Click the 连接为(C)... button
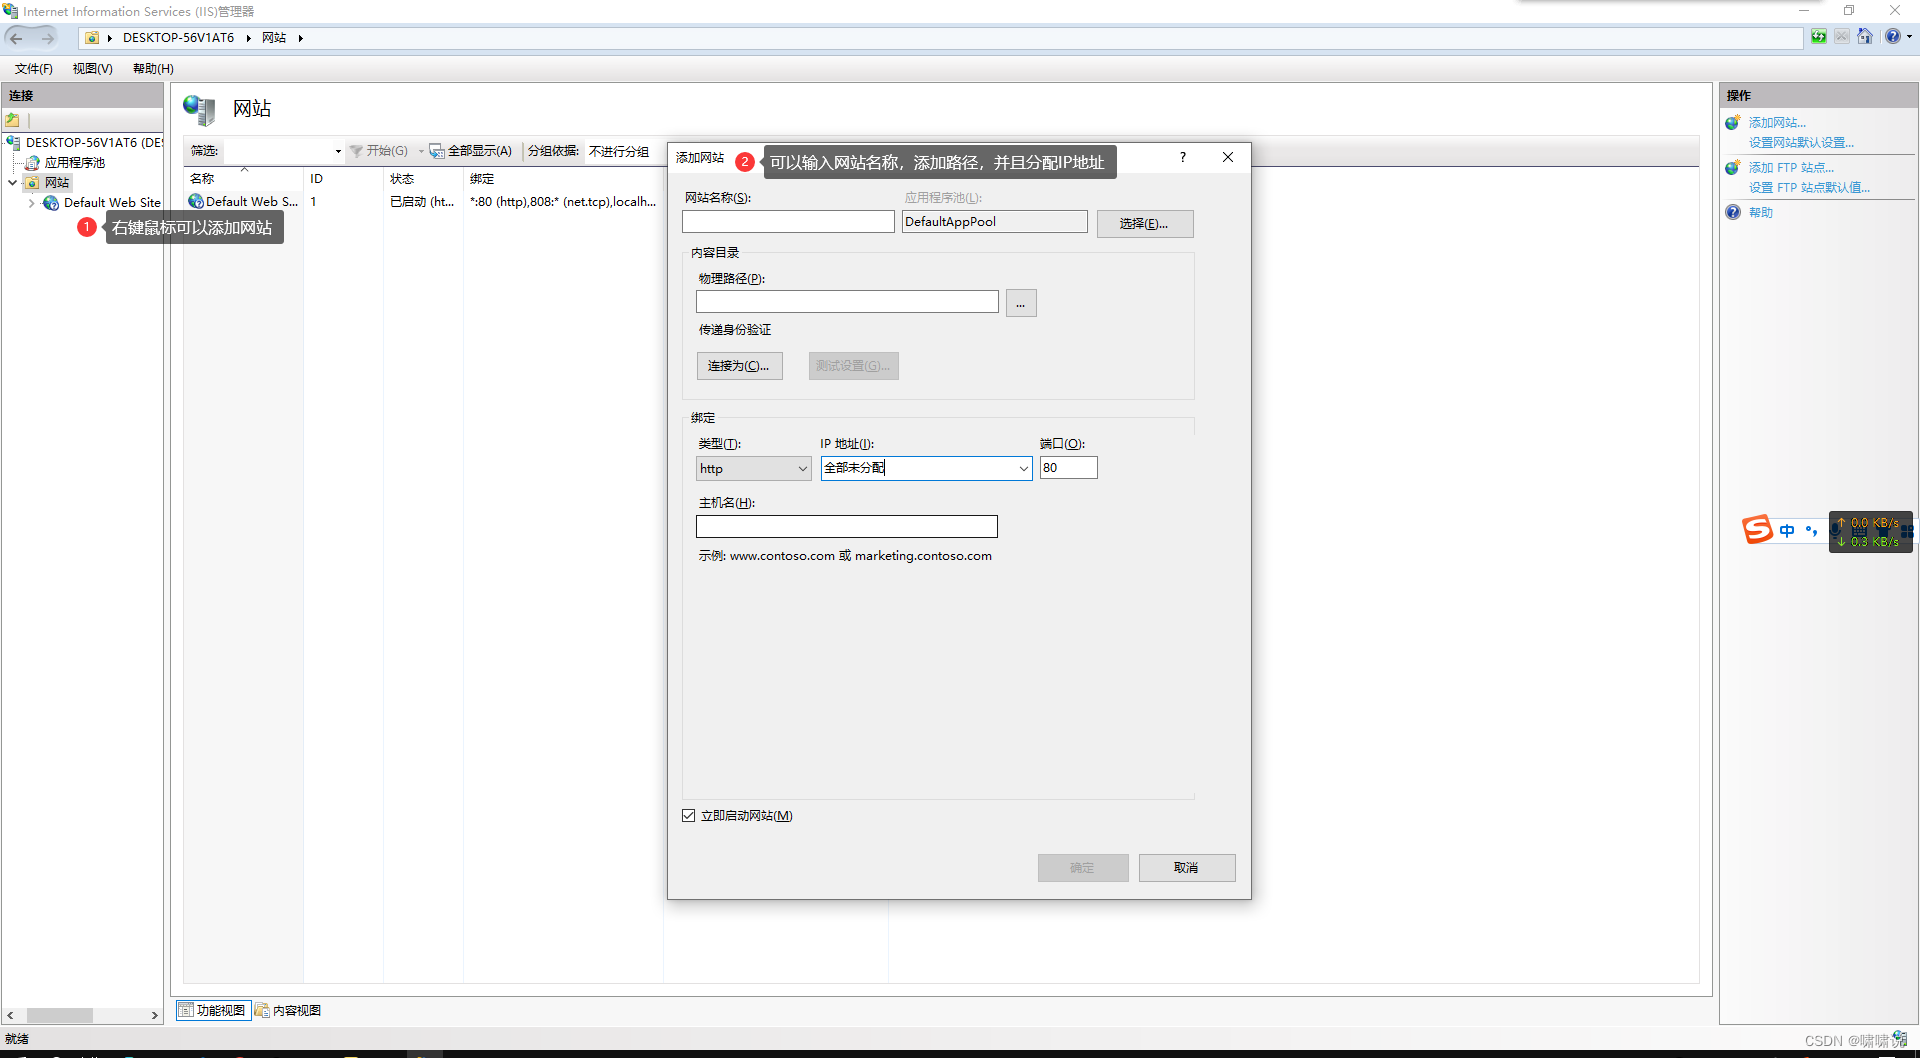The image size is (1920, 1058). pyautogui.click(x=740, y=366)
